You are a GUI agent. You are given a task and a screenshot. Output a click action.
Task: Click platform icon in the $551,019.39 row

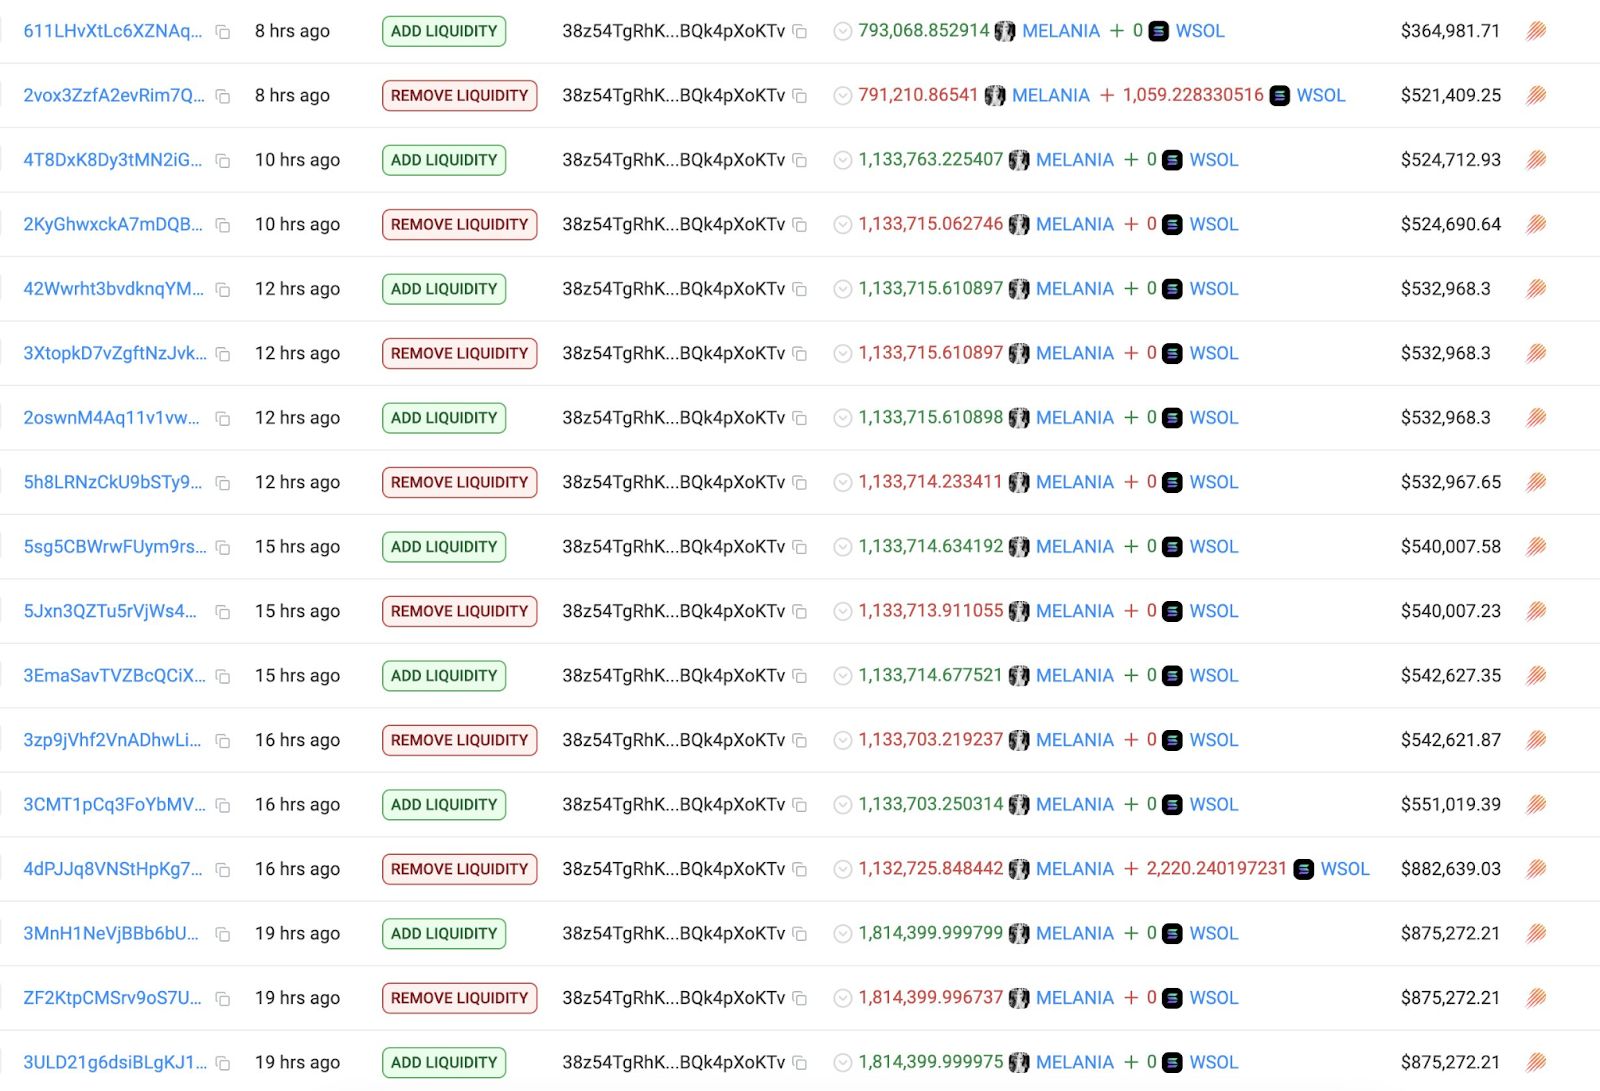[1536, 805]
